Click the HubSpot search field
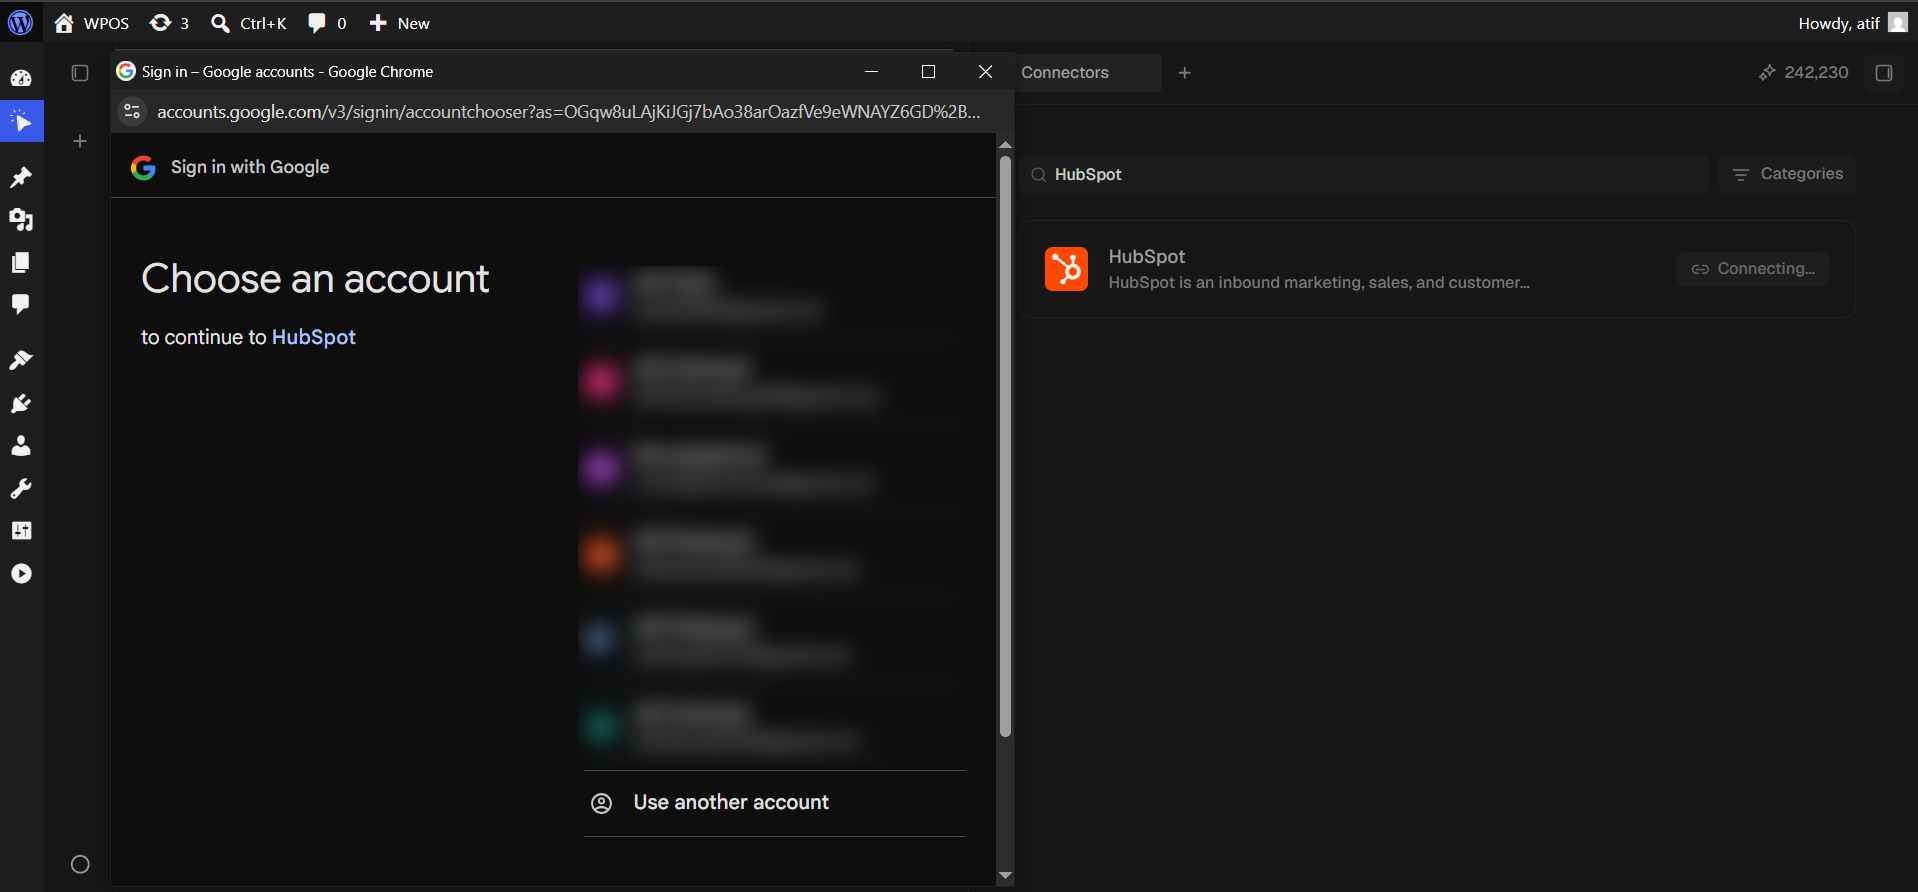This screenshot has width=1918, height=892. pos(1364,175)
